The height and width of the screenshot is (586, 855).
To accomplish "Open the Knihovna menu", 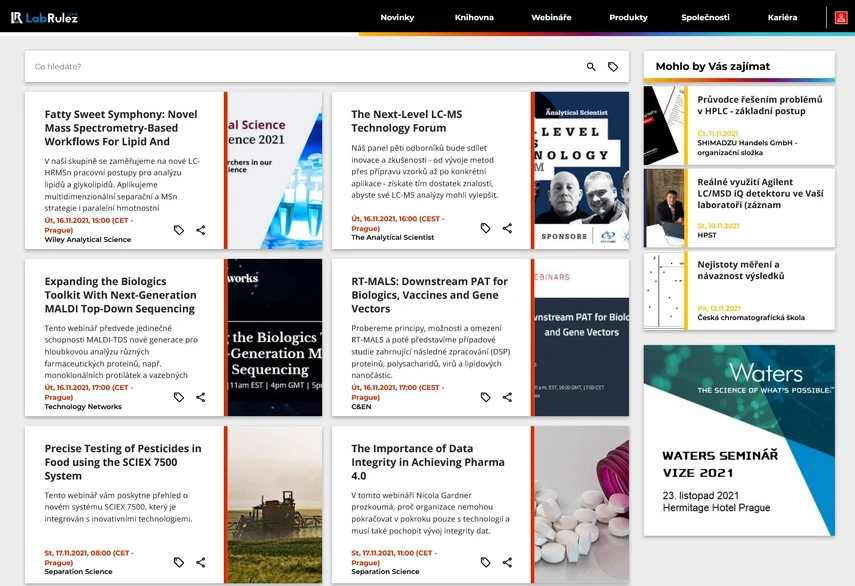I will [474, 17].
